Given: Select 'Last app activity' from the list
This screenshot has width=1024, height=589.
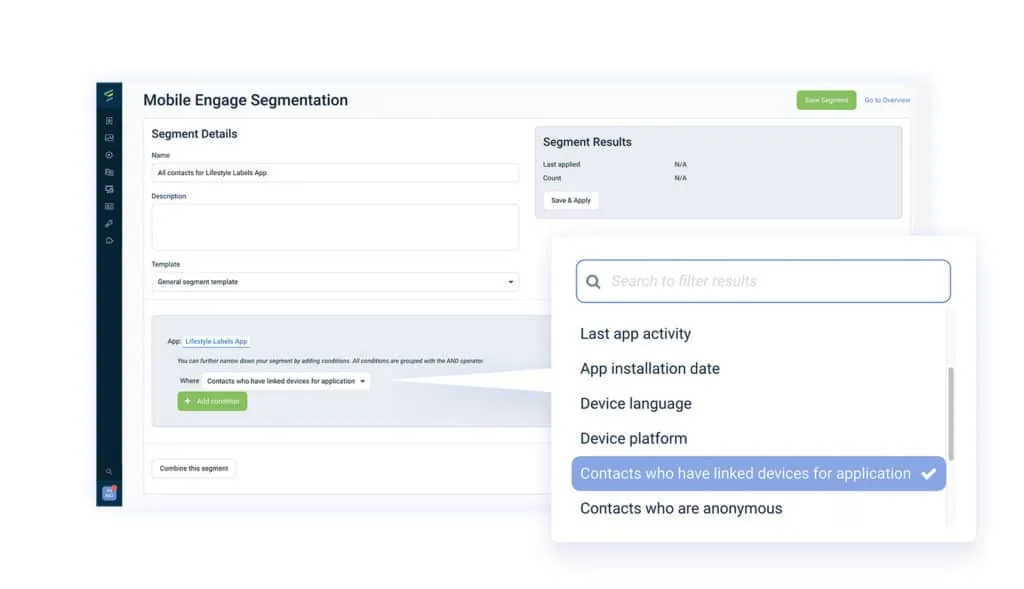Looking at the screenshot, I should 636,334.
